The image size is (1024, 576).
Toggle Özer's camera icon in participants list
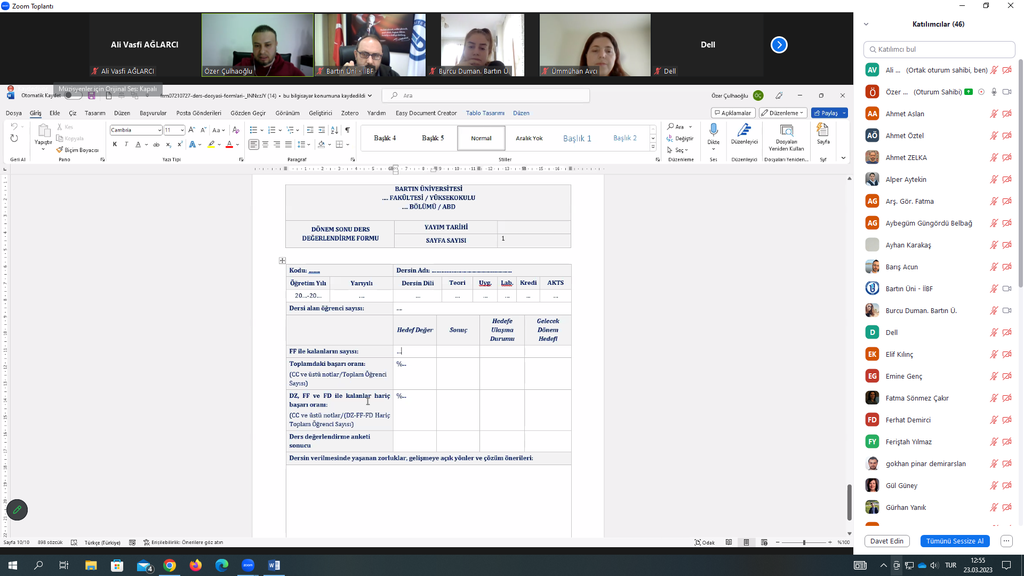coord(1008,92)
